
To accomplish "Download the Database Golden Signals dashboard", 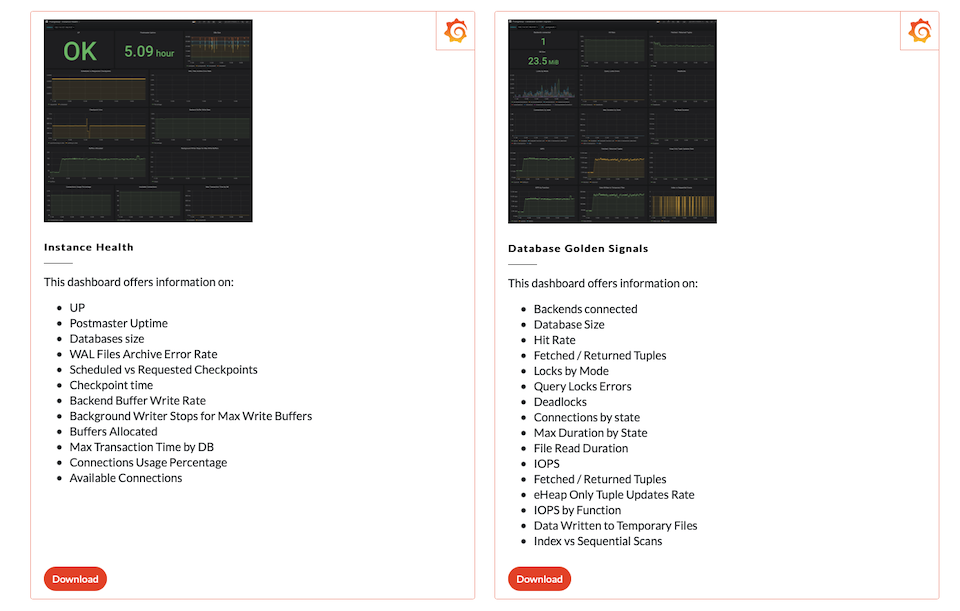I will tap(539, 578).
